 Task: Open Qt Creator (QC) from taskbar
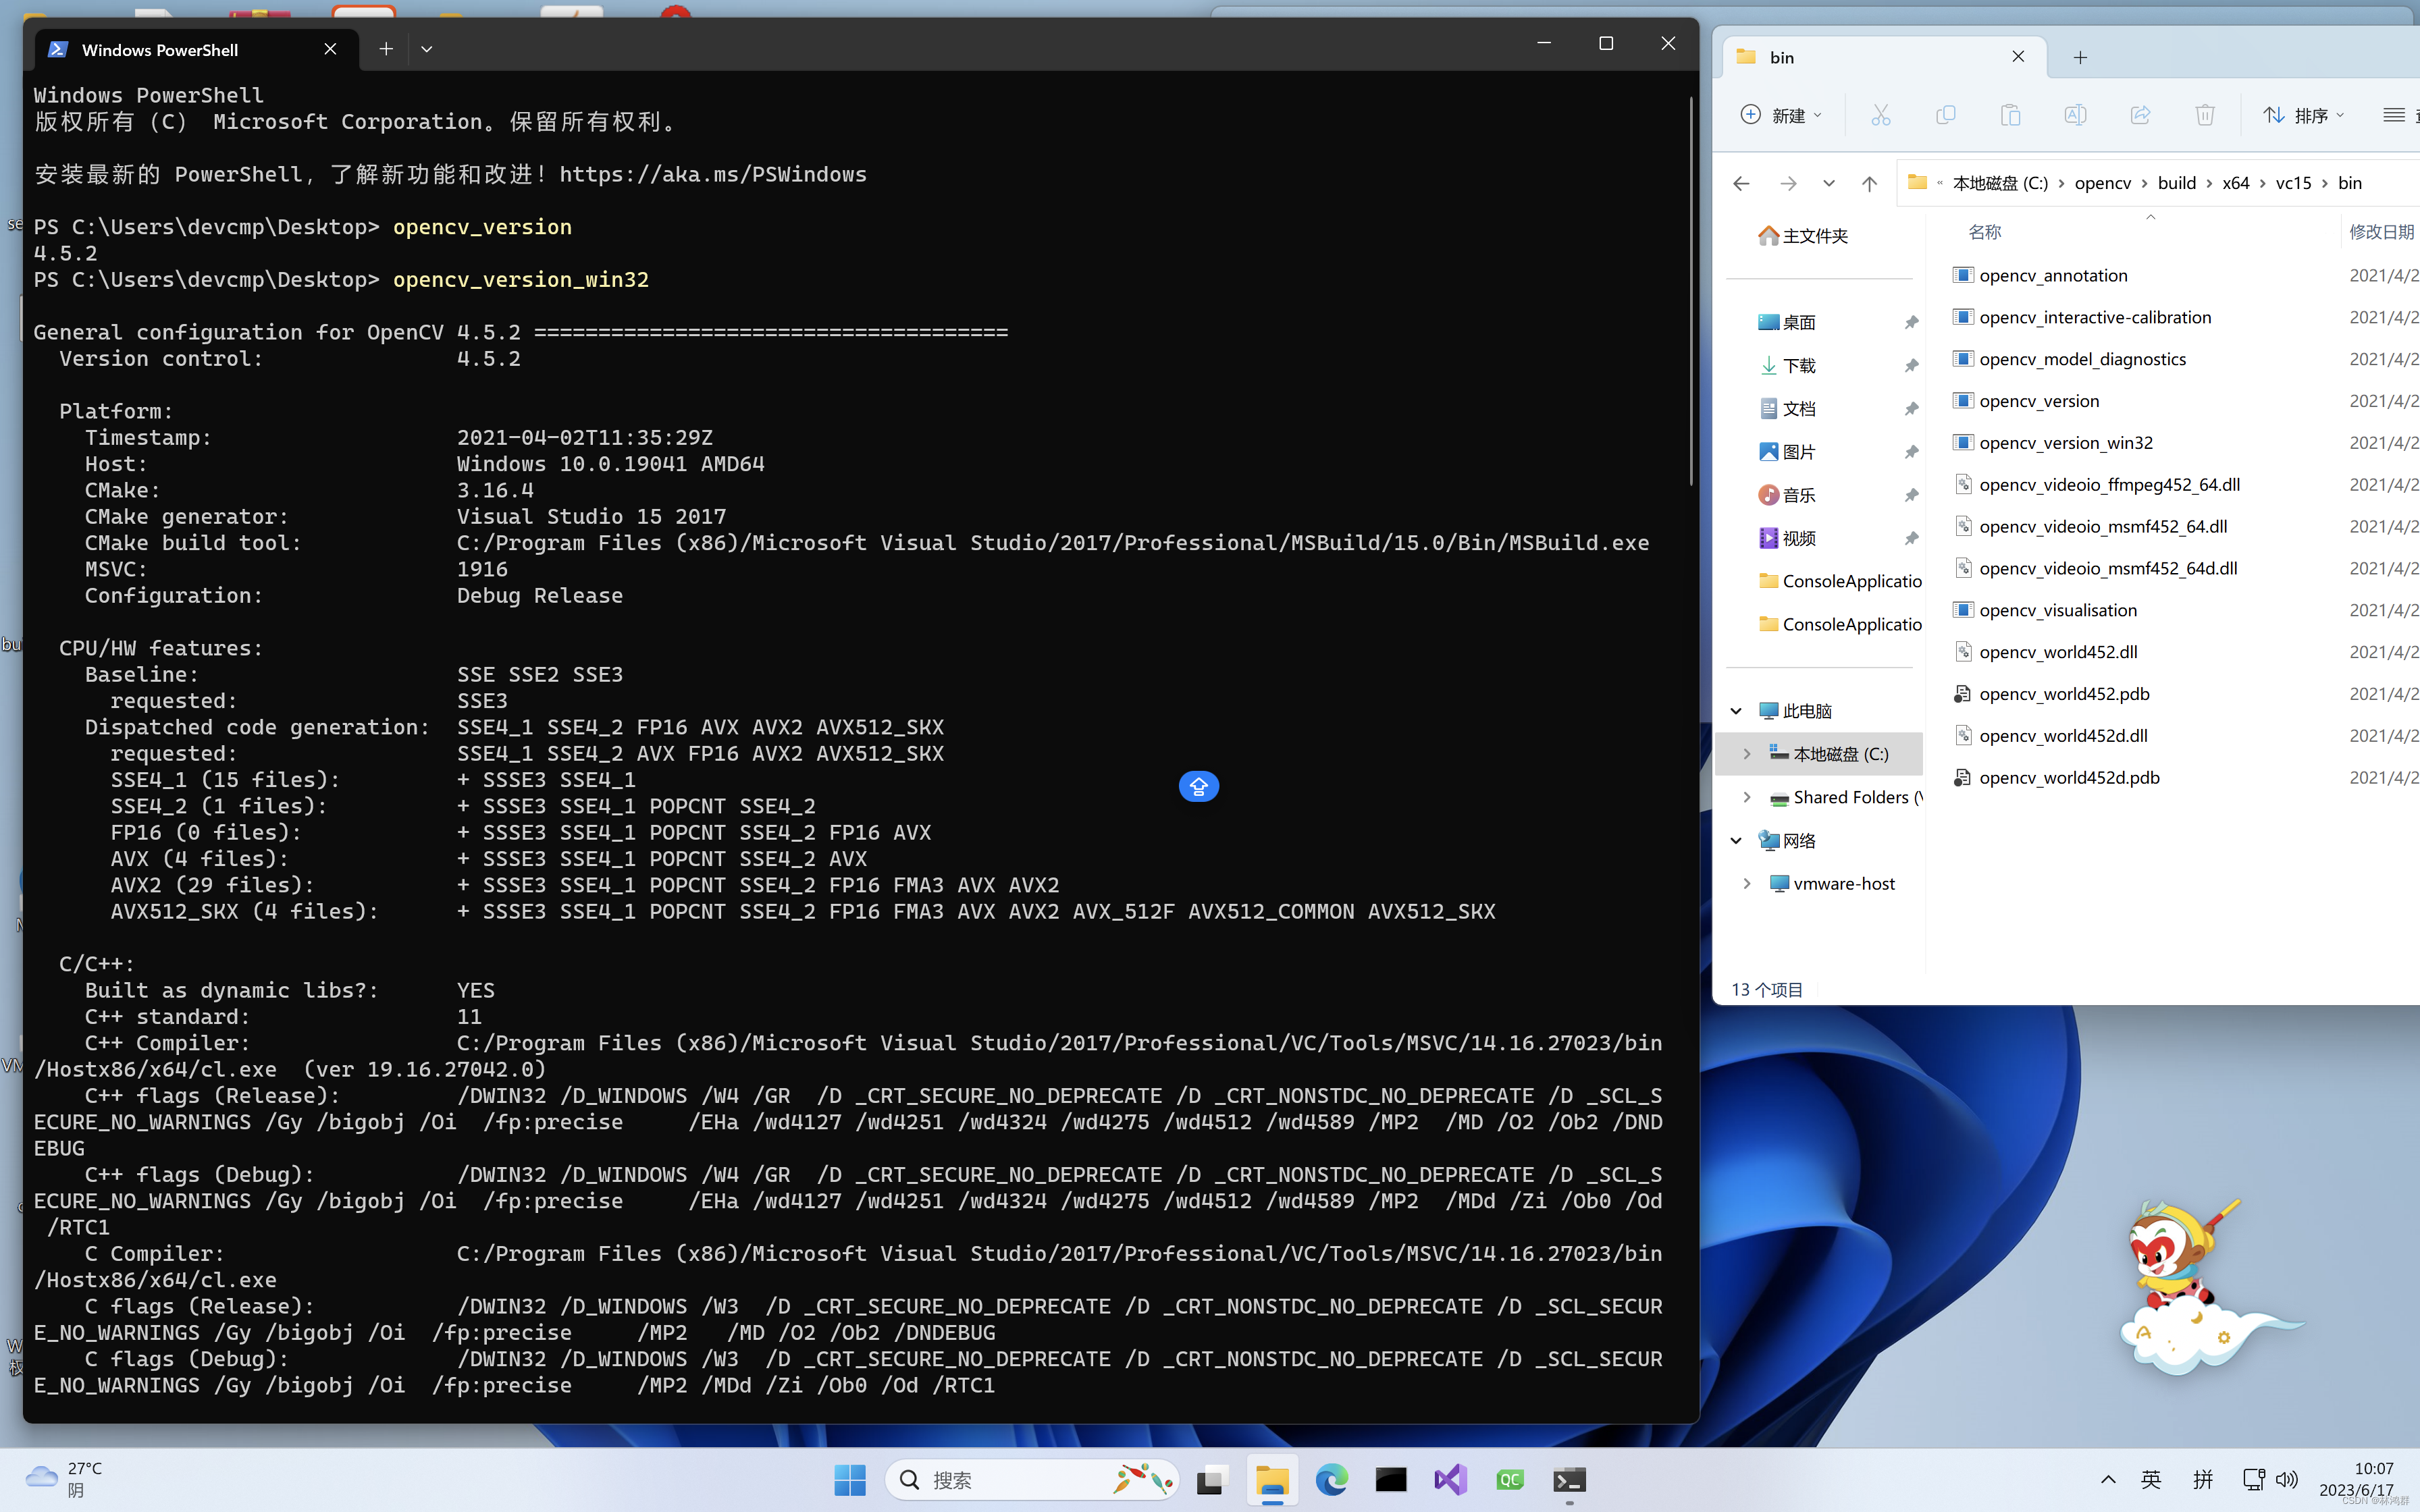pyautogui.click(x=1510, y=1480)
